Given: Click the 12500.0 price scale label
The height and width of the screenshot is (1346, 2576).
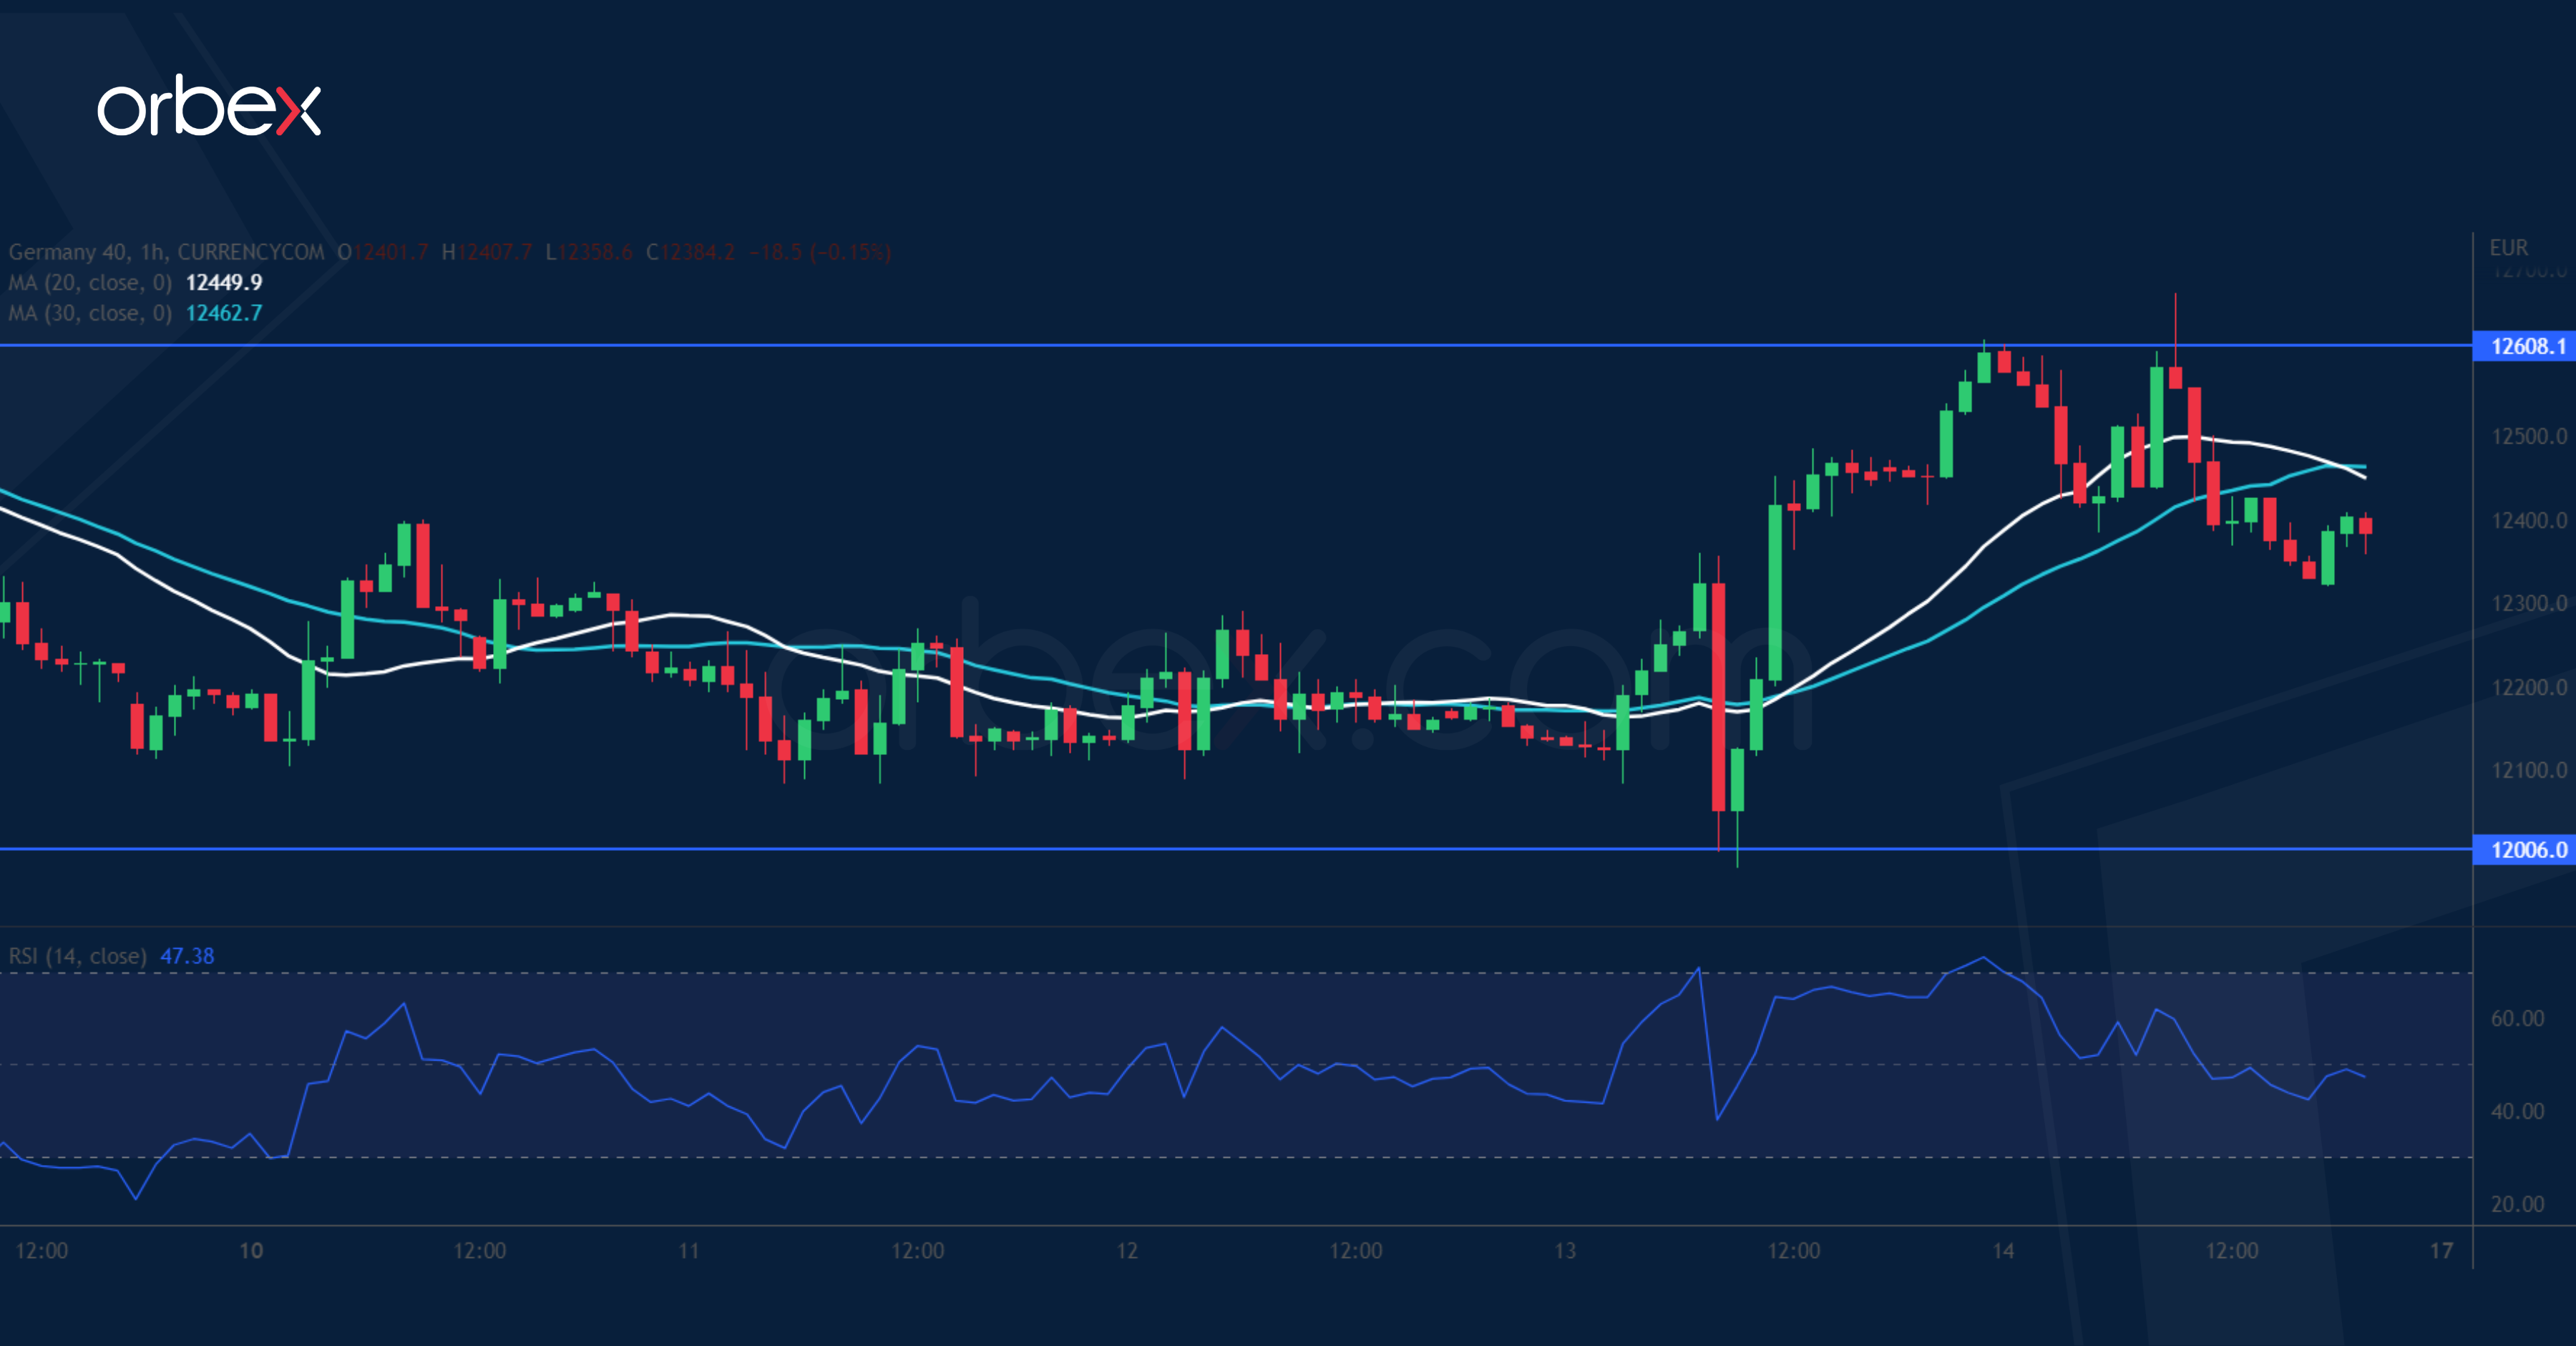Looking at the screenshot, I should [x=2528, y=437].
